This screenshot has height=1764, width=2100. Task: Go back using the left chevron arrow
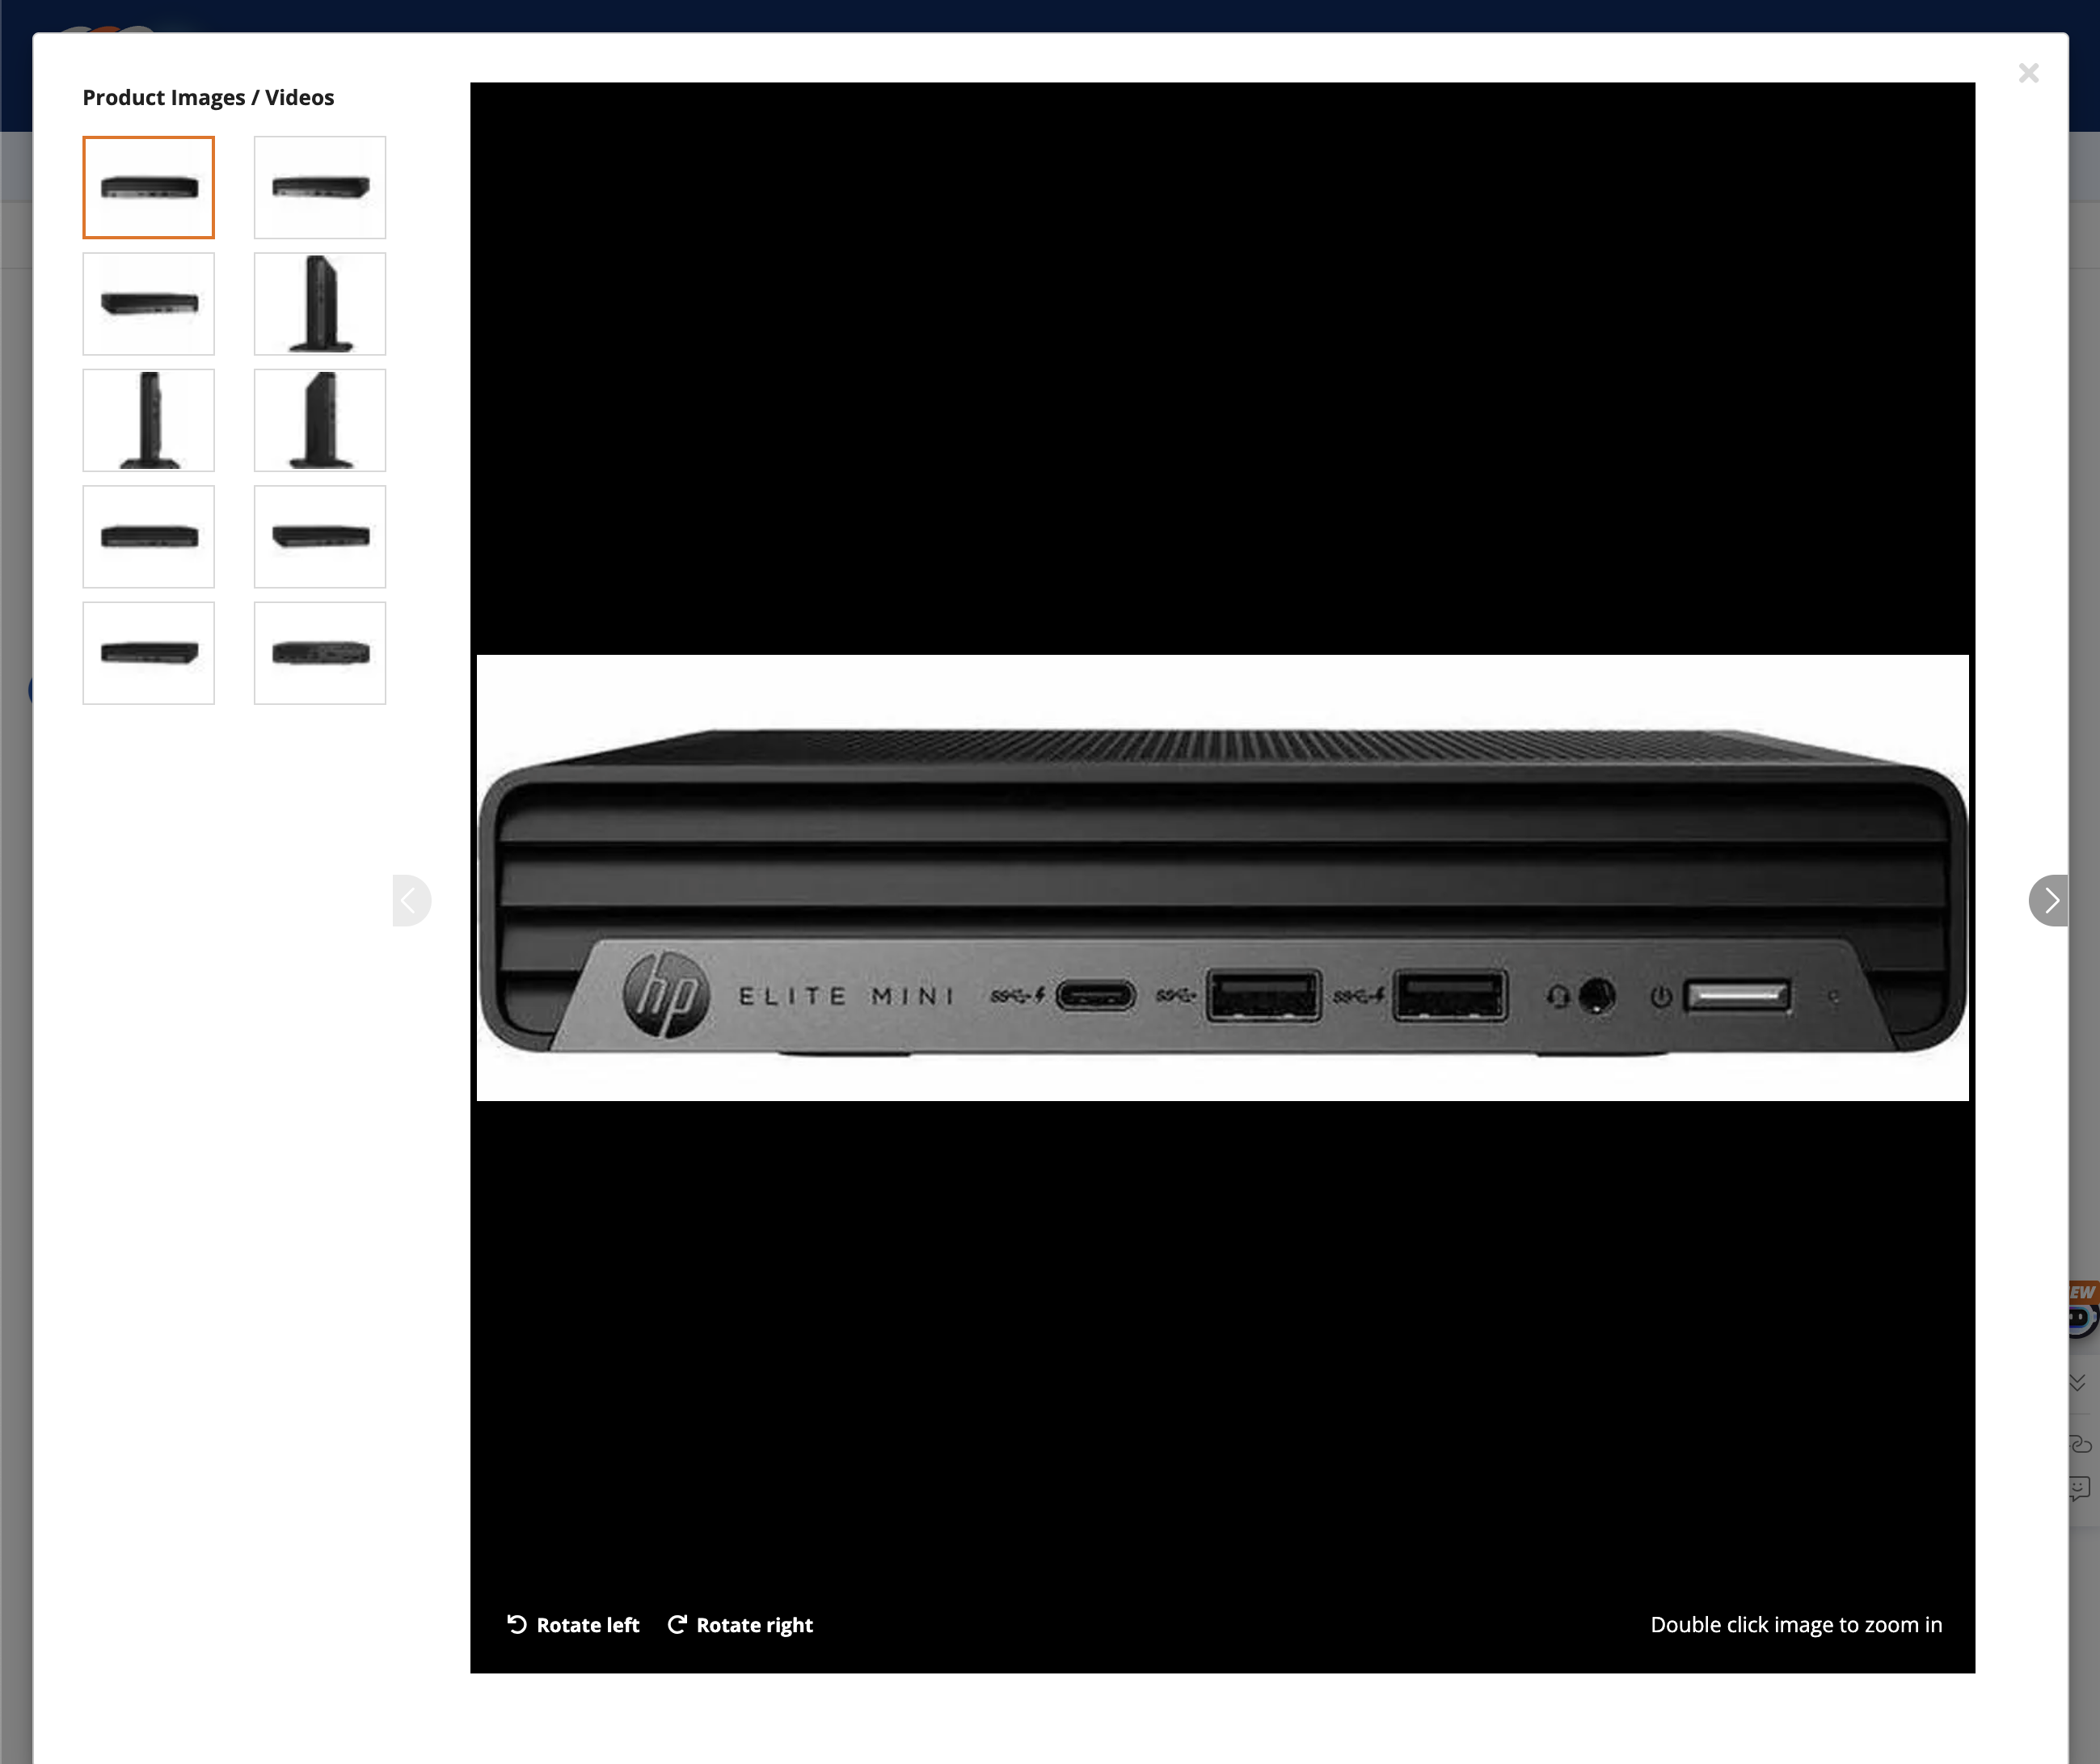click(411, 900)
